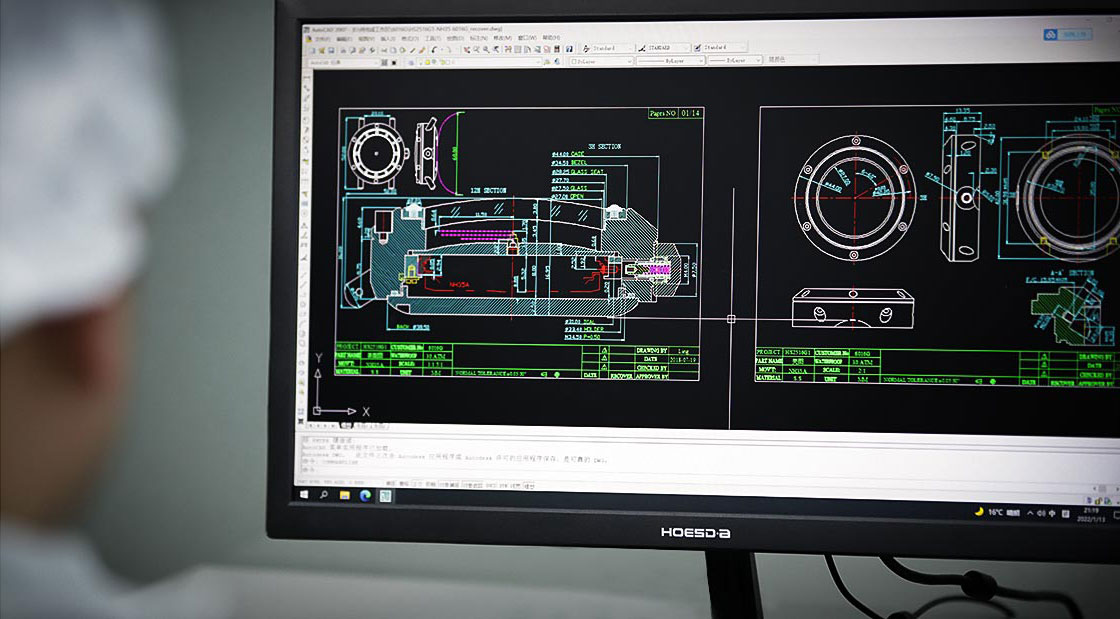Click the 12H SECTION label in drawing
This screenshot has height=619, width=1120.
coord(488,191)
